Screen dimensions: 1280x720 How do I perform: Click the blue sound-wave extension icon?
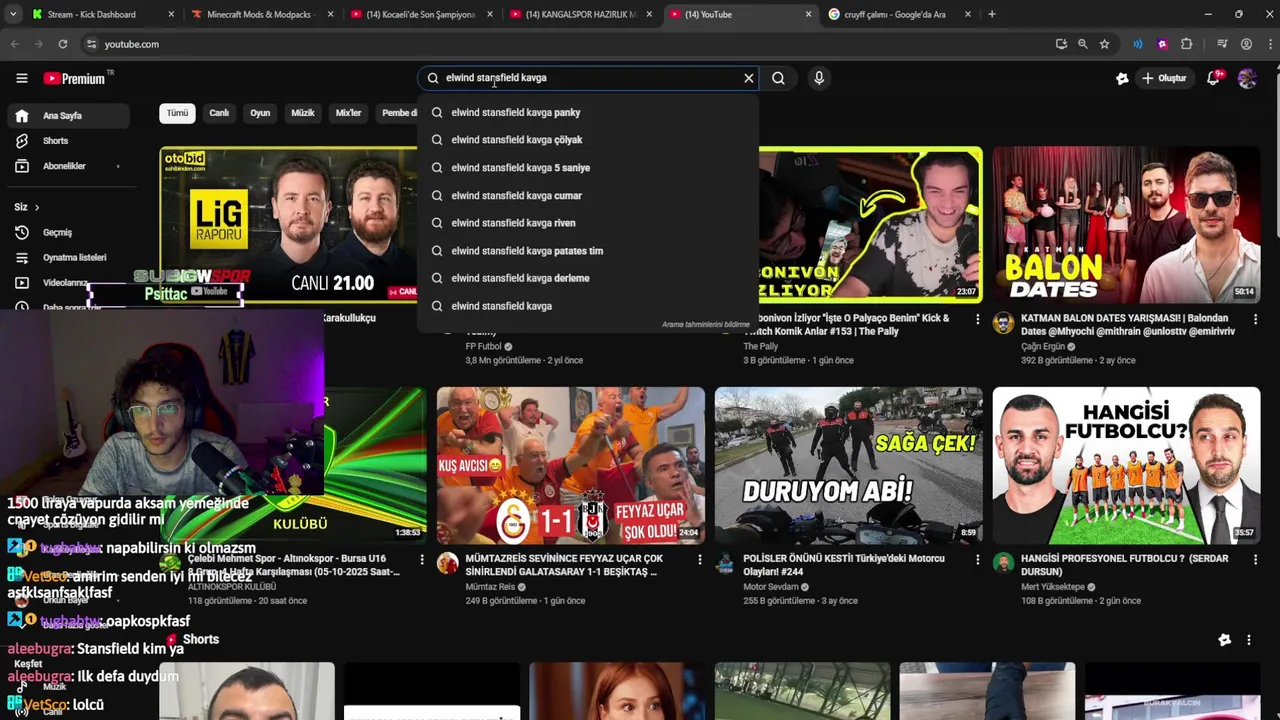(1138, 44)
